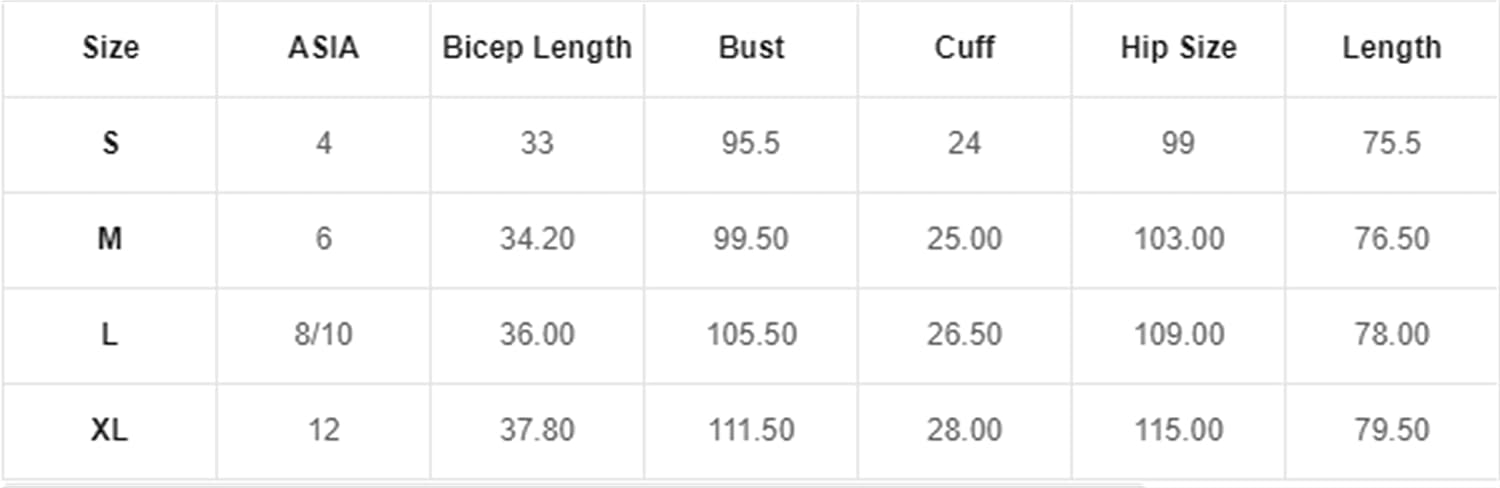Click the Length column header

pos(1392,48)
